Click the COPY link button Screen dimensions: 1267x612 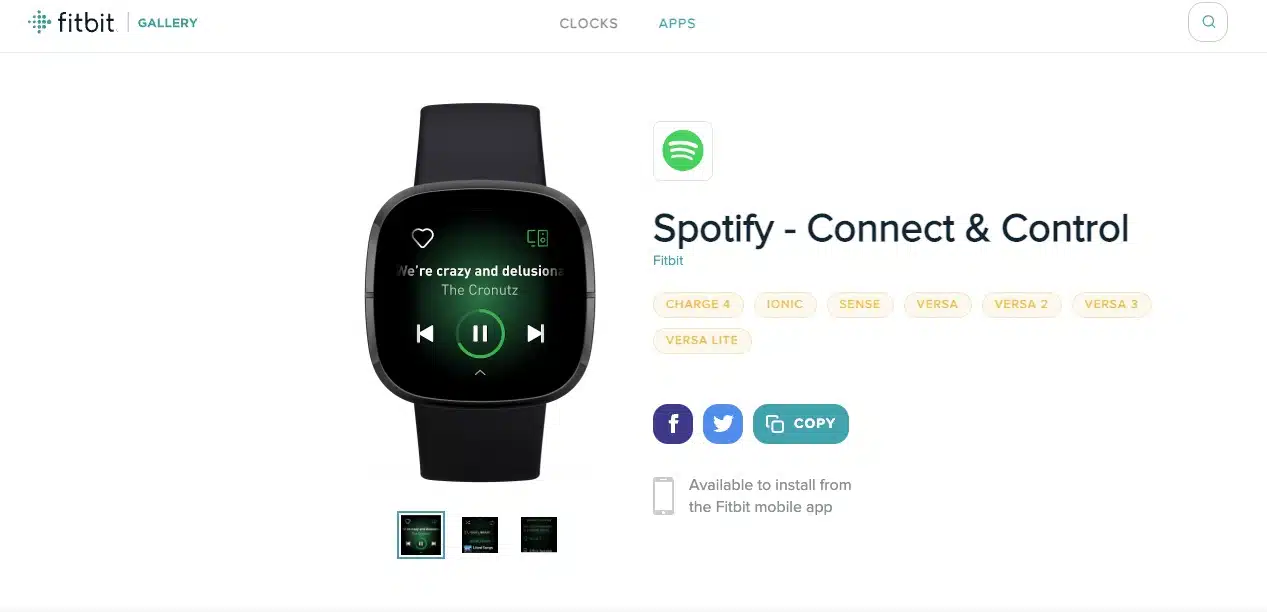tap(801, 424)
